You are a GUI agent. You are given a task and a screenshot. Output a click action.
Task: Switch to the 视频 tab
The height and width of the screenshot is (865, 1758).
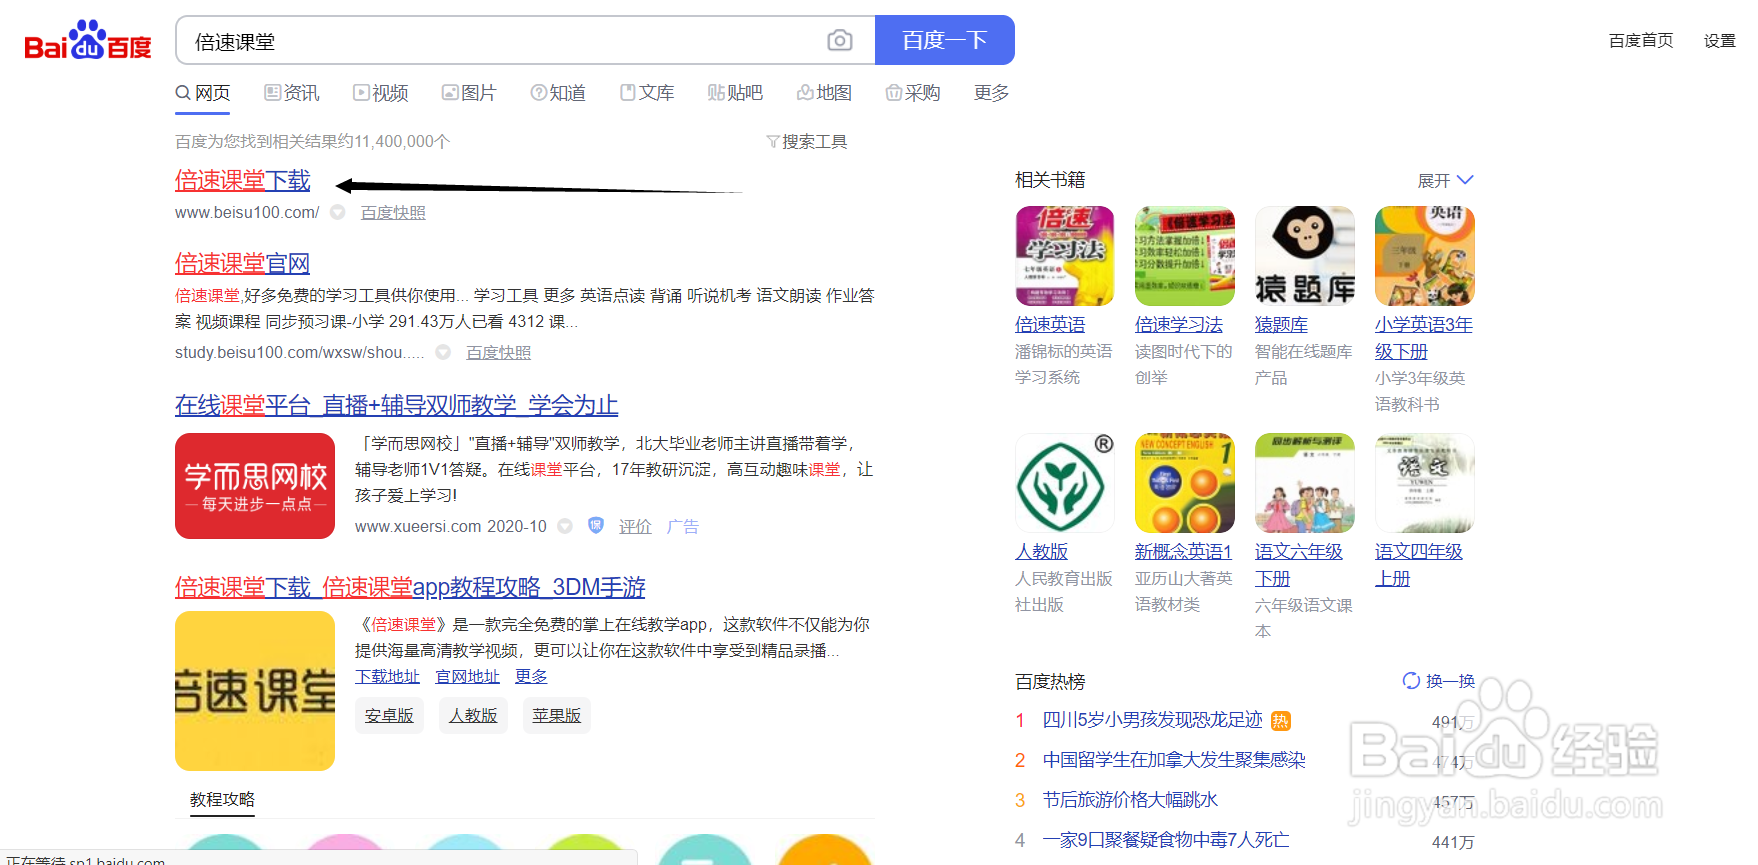tap(381, 93)
